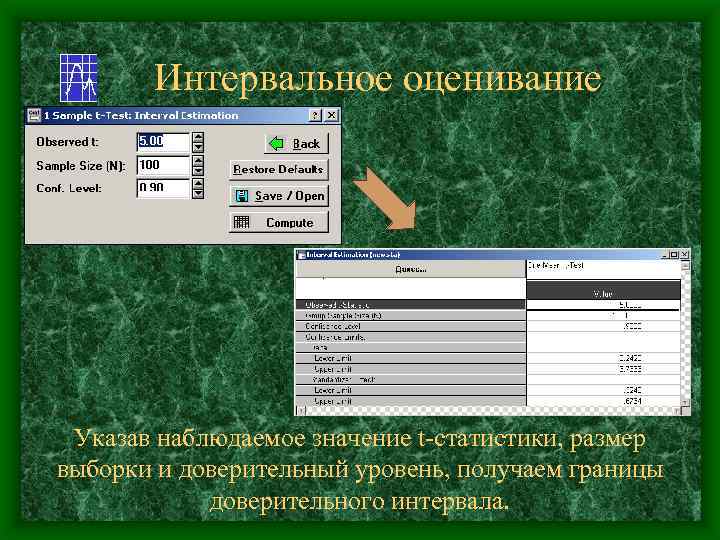Click the results window vertical scrollbar down arrow
The width and height of the screenshot is (720, 540).
[x=686, y=402]
